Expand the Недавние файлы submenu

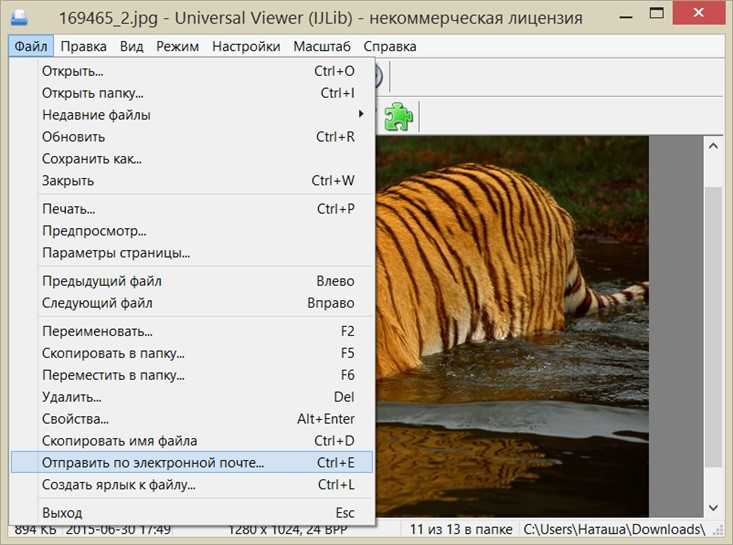click(192, 115)
